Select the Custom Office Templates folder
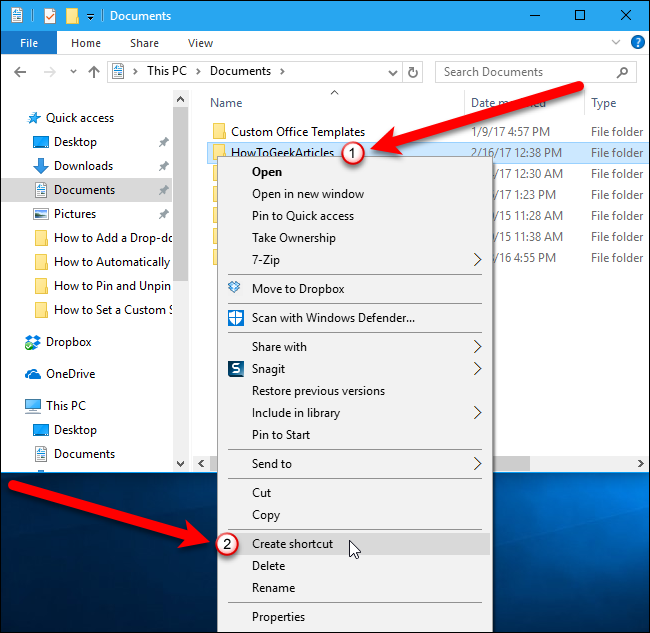Viewport: 650px width, 633px height. pyautogui.click(x=298, y=132)
